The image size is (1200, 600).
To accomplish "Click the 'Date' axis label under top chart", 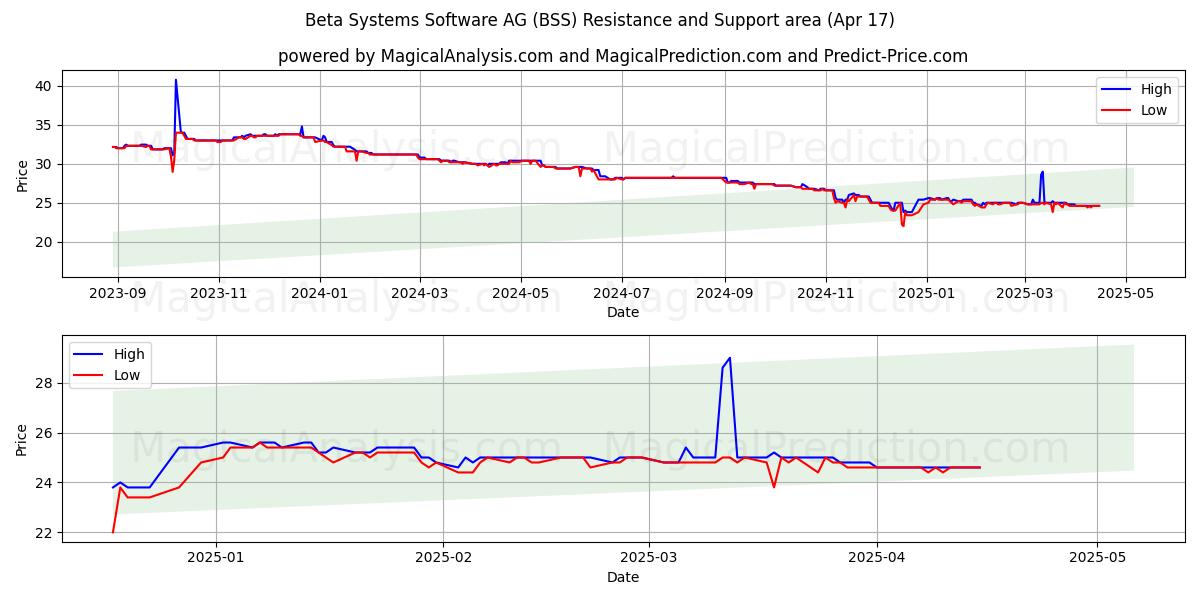I will point(623,312).
